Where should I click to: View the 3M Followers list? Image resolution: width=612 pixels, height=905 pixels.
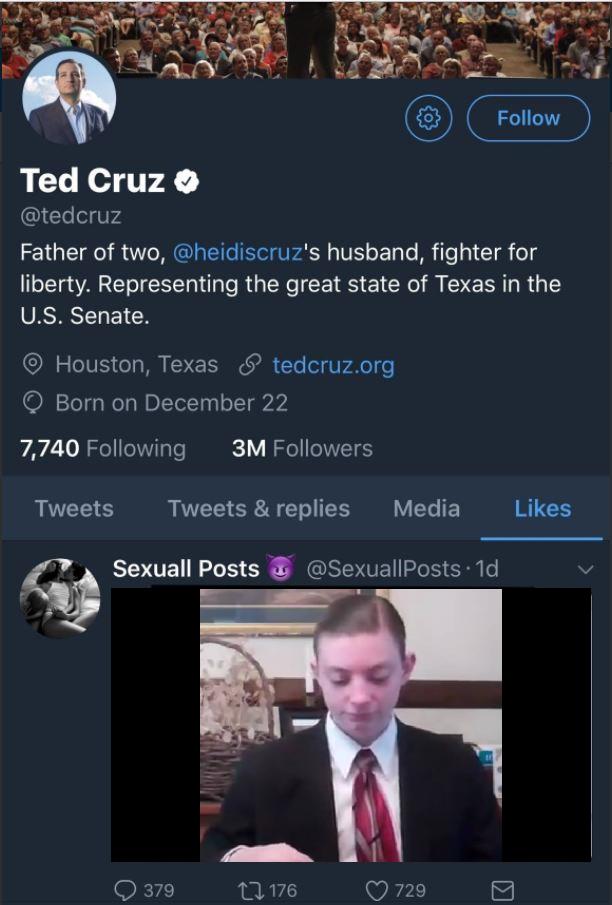click(302, 448)
